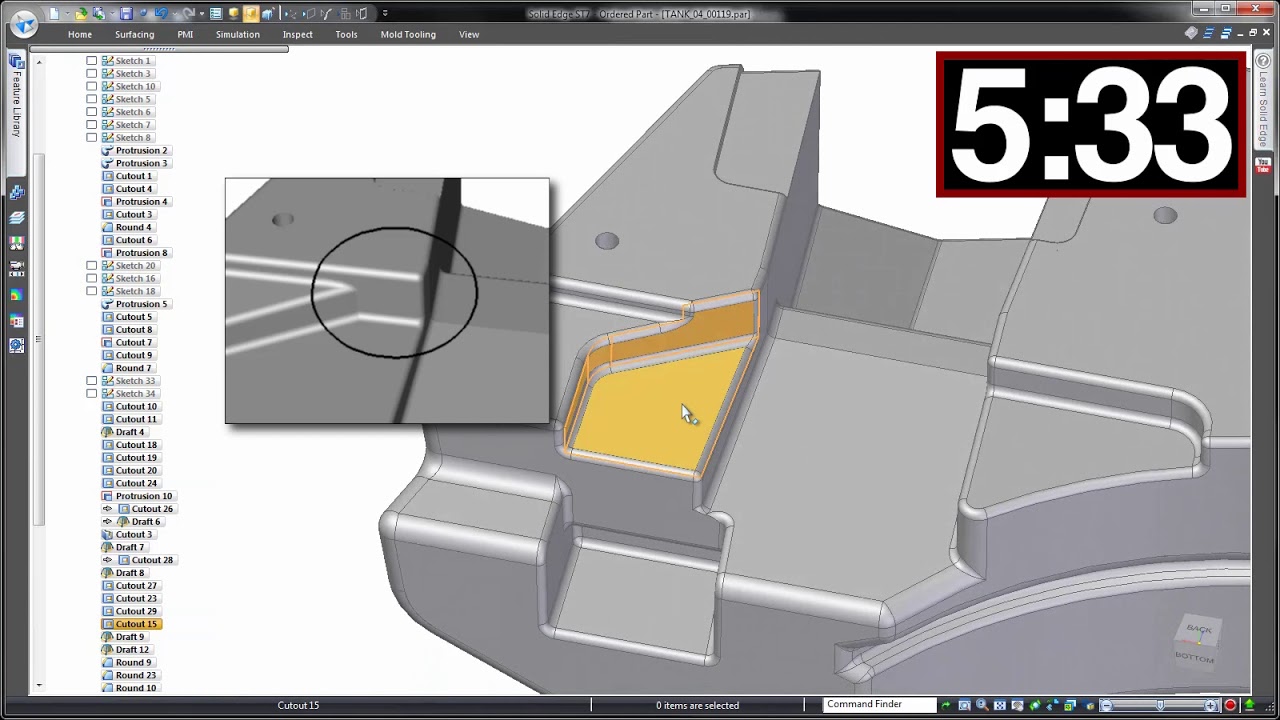This screenshot has width=1280, height=720.
Task: Click the list-style icon in quick access toolbar
Action: point(216,14)
